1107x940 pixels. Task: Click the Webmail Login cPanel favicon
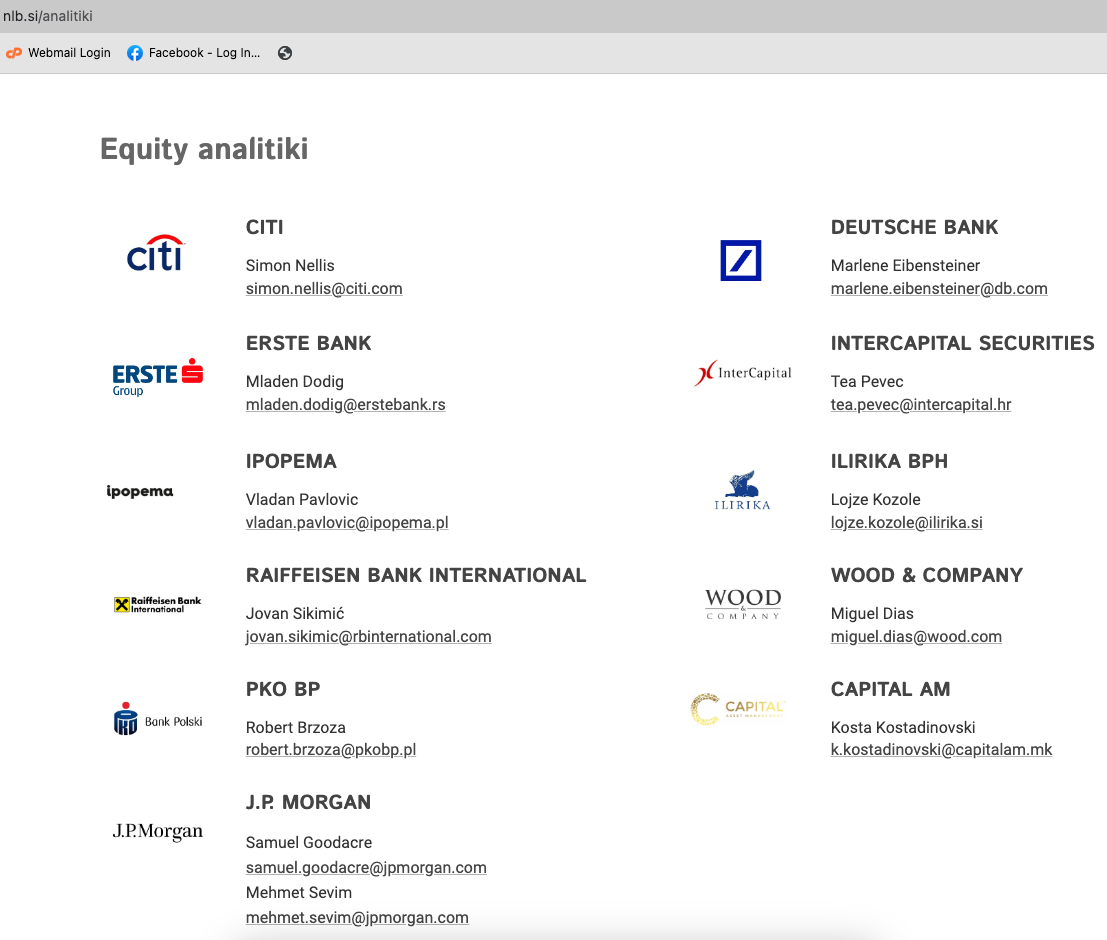tap(14, 53)
